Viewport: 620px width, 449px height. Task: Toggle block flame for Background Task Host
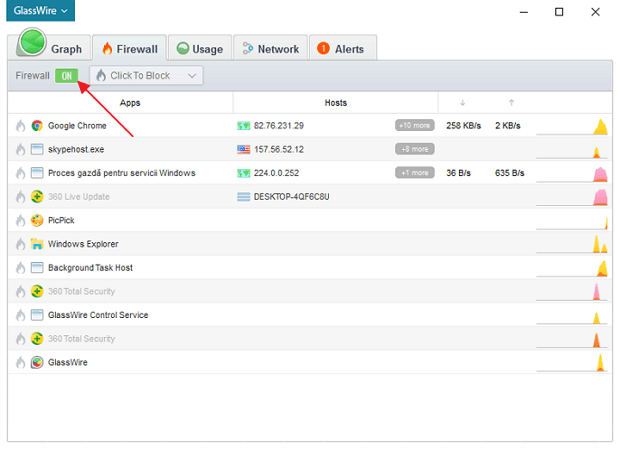click(x=21, y=268)
